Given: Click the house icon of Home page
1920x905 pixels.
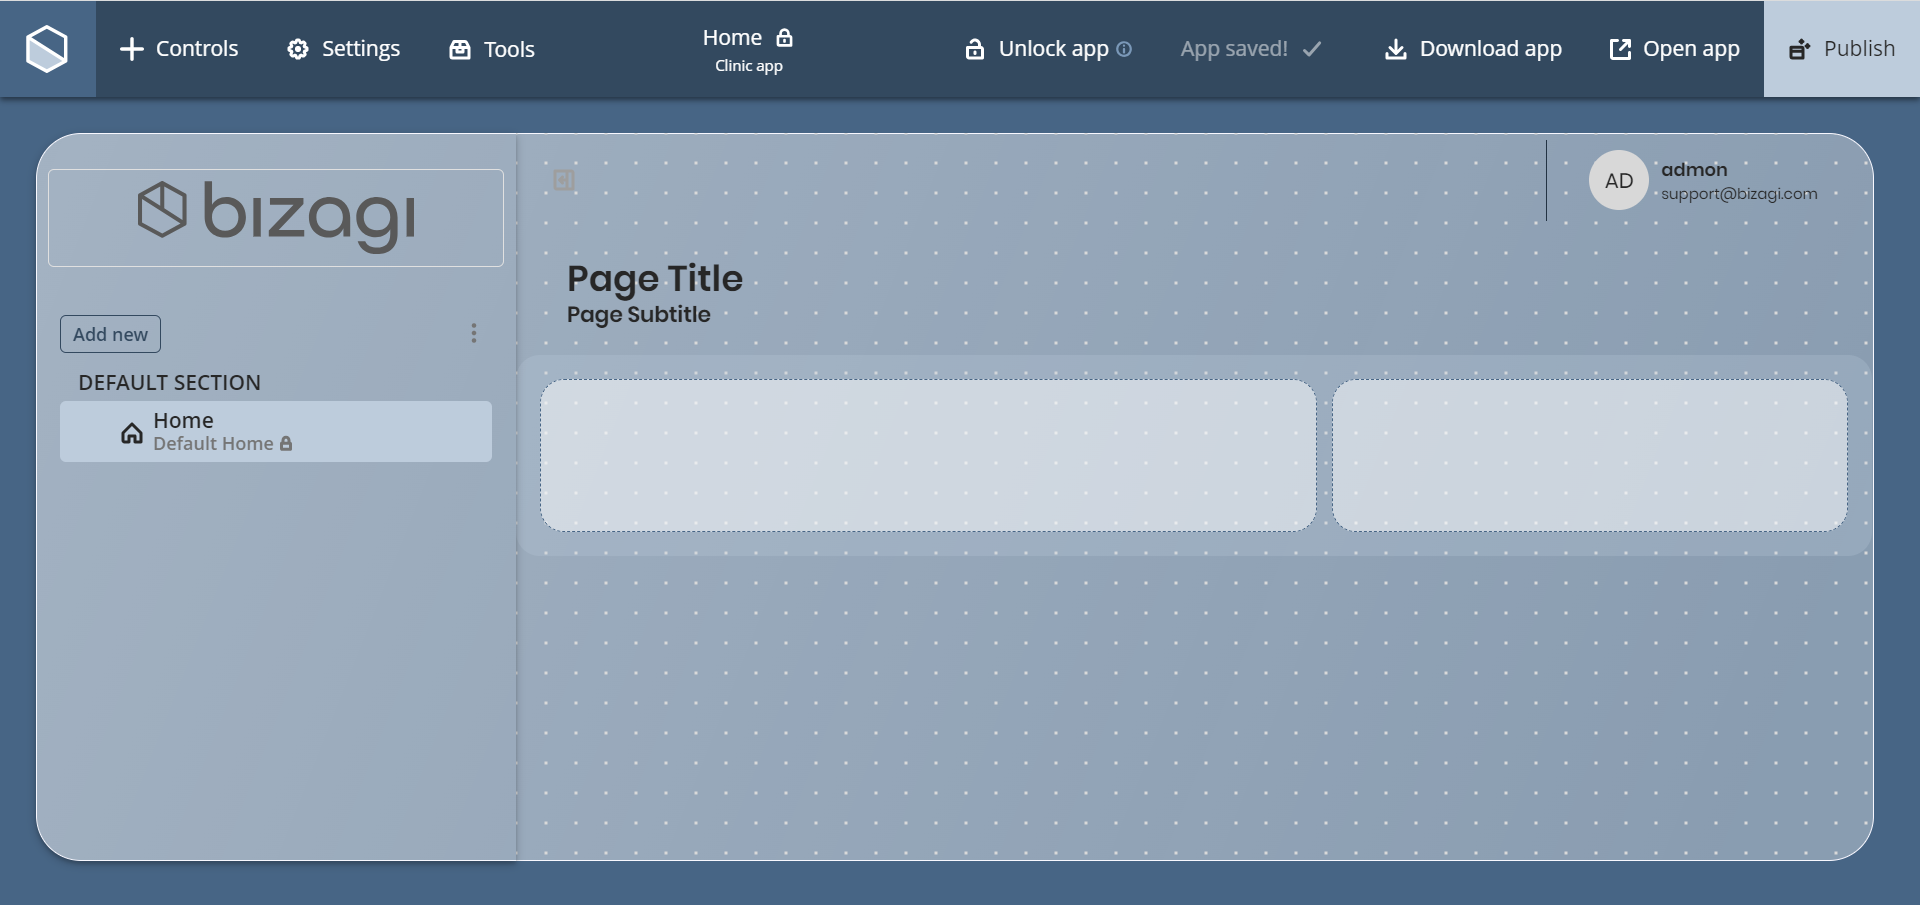Looking at the screenshot, I should (132, 432).
